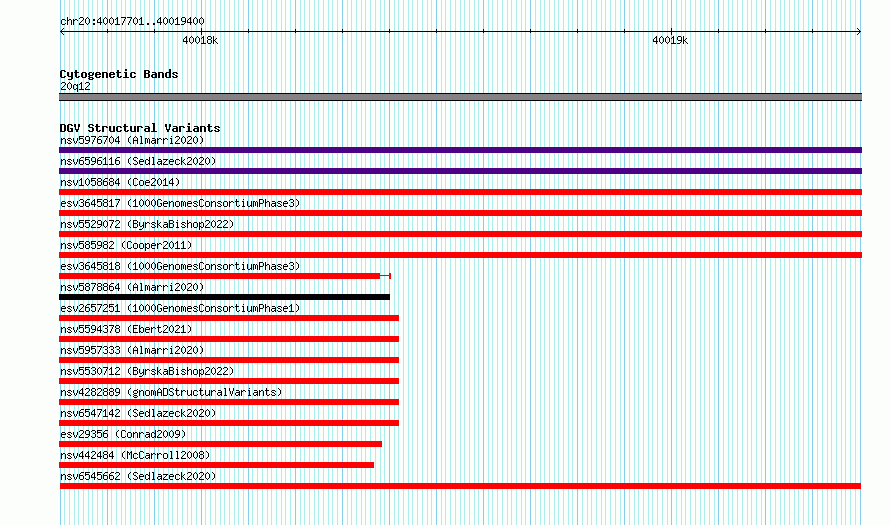The width and height of the screenshot is (890, 525).
Task: Click nsv4282889 (gnomADStructuralVariants) label
Action: (171, 392)
